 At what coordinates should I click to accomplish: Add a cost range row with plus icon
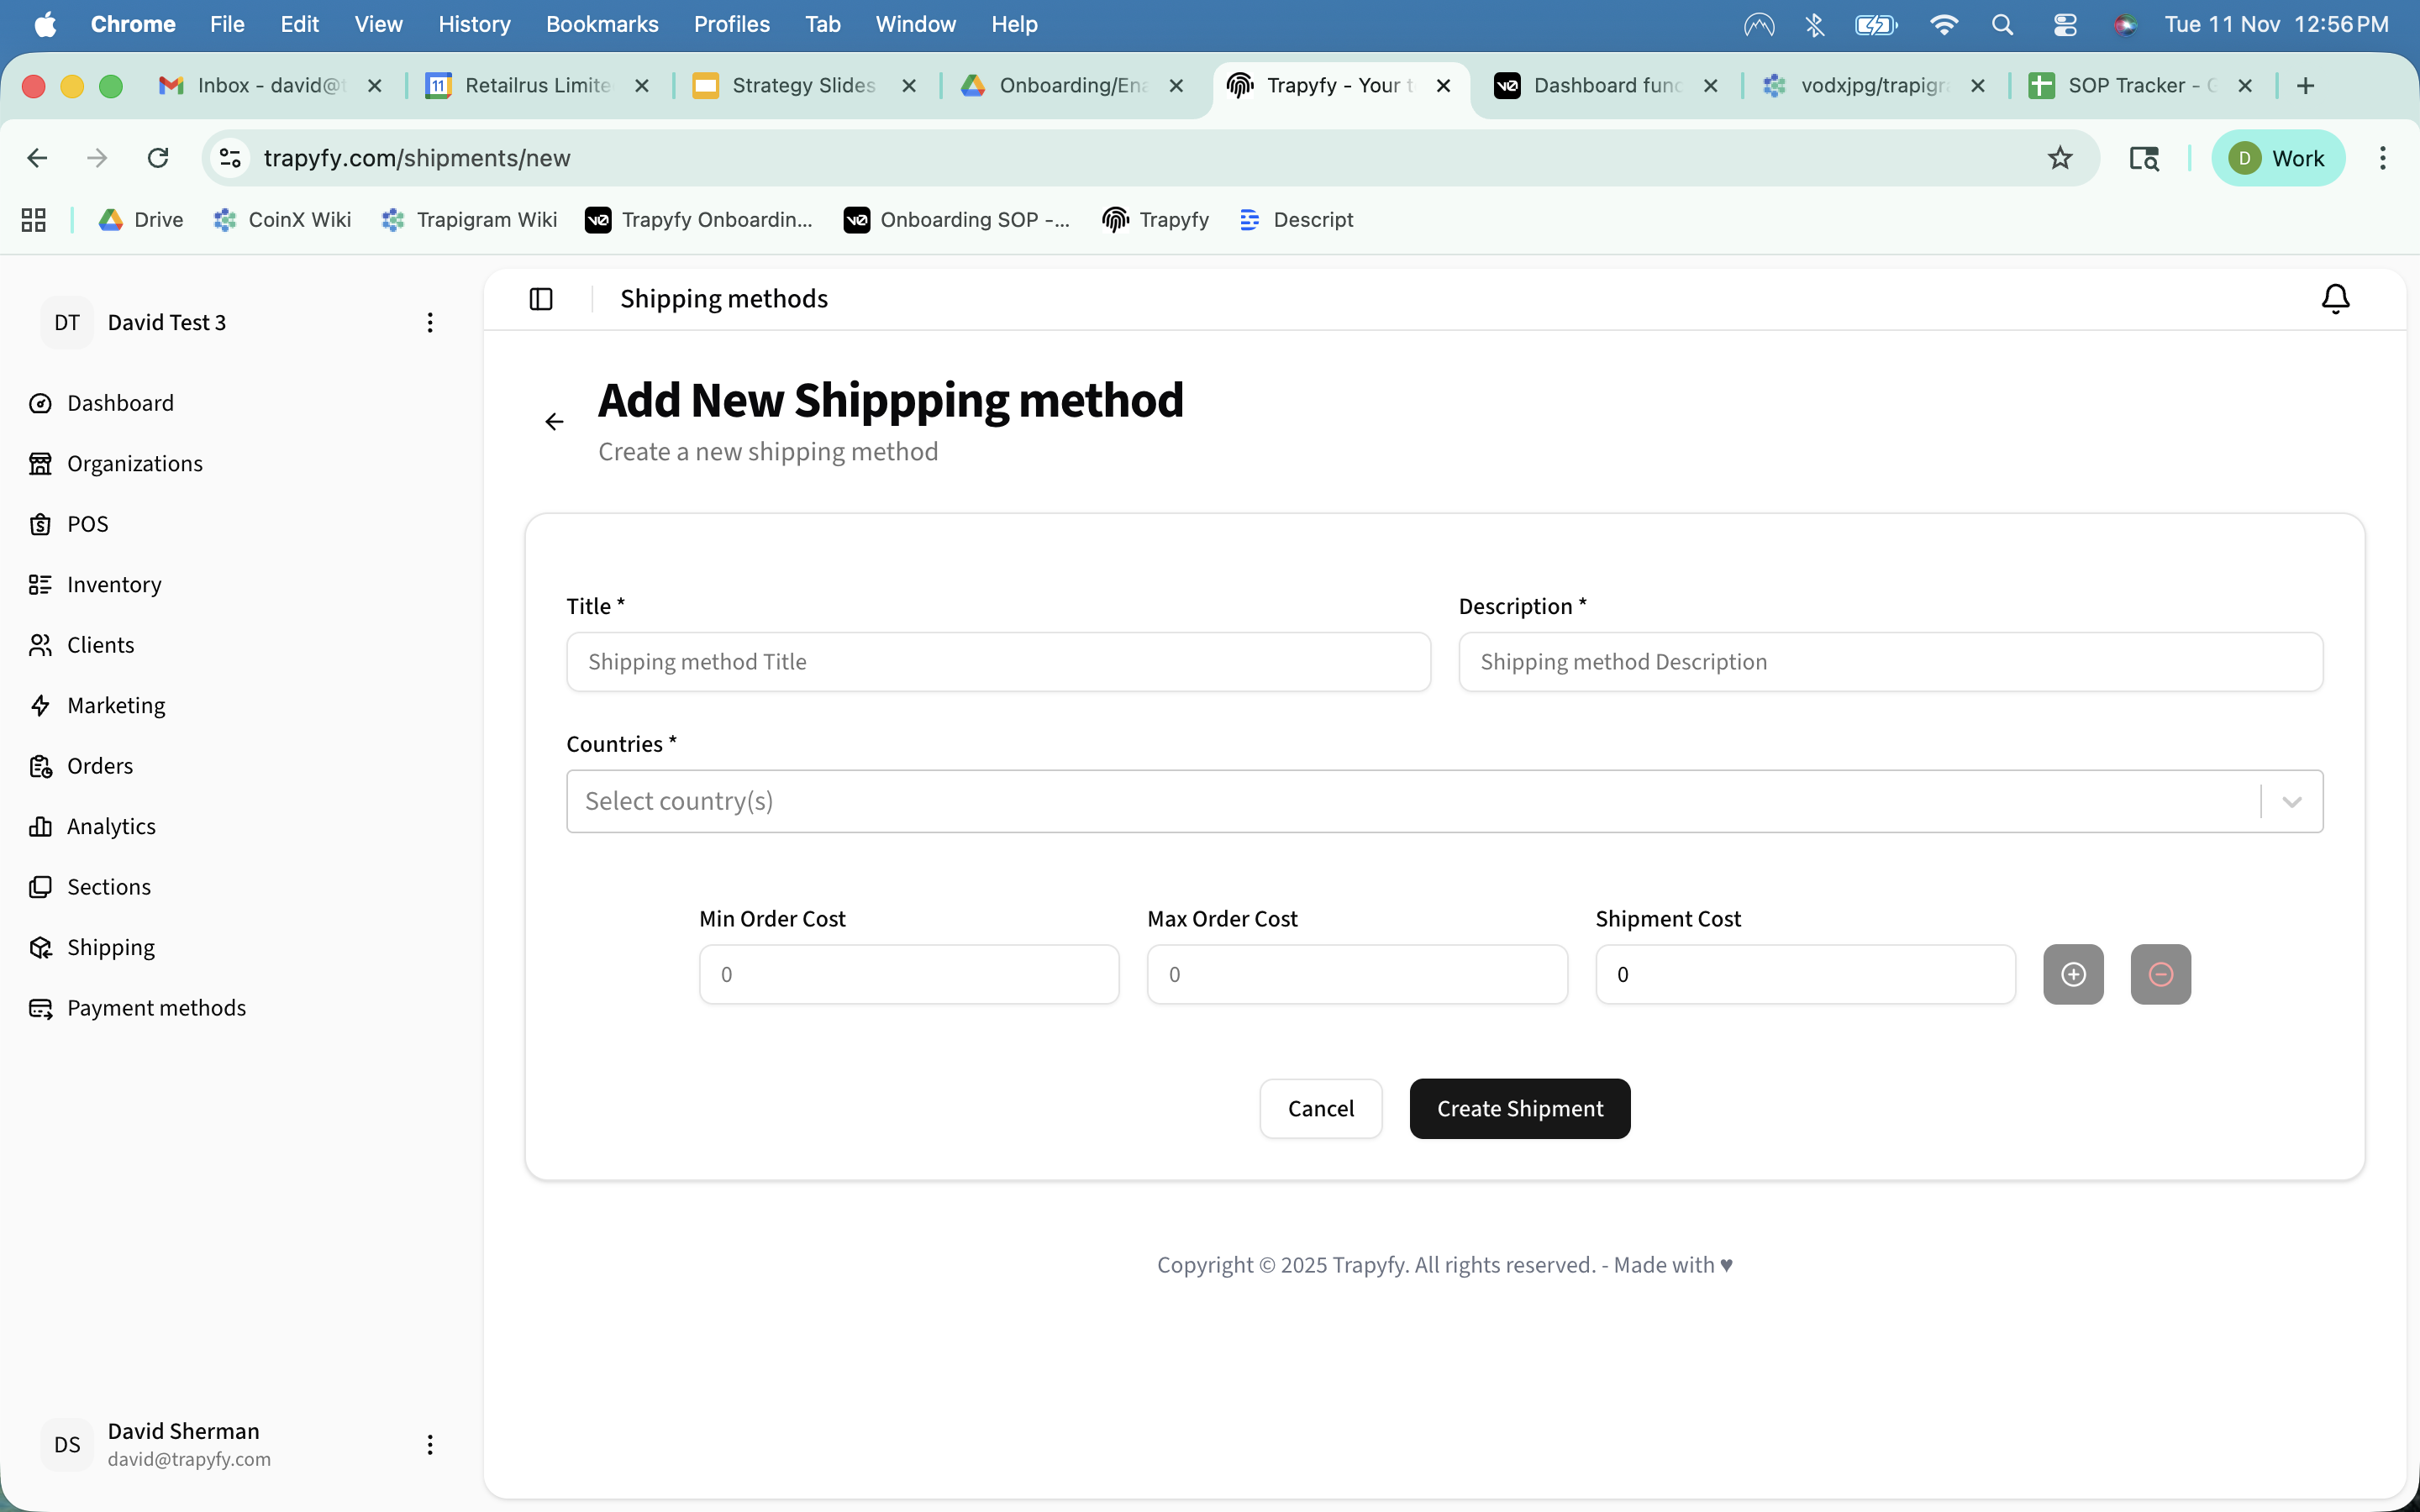point(2073,974)
